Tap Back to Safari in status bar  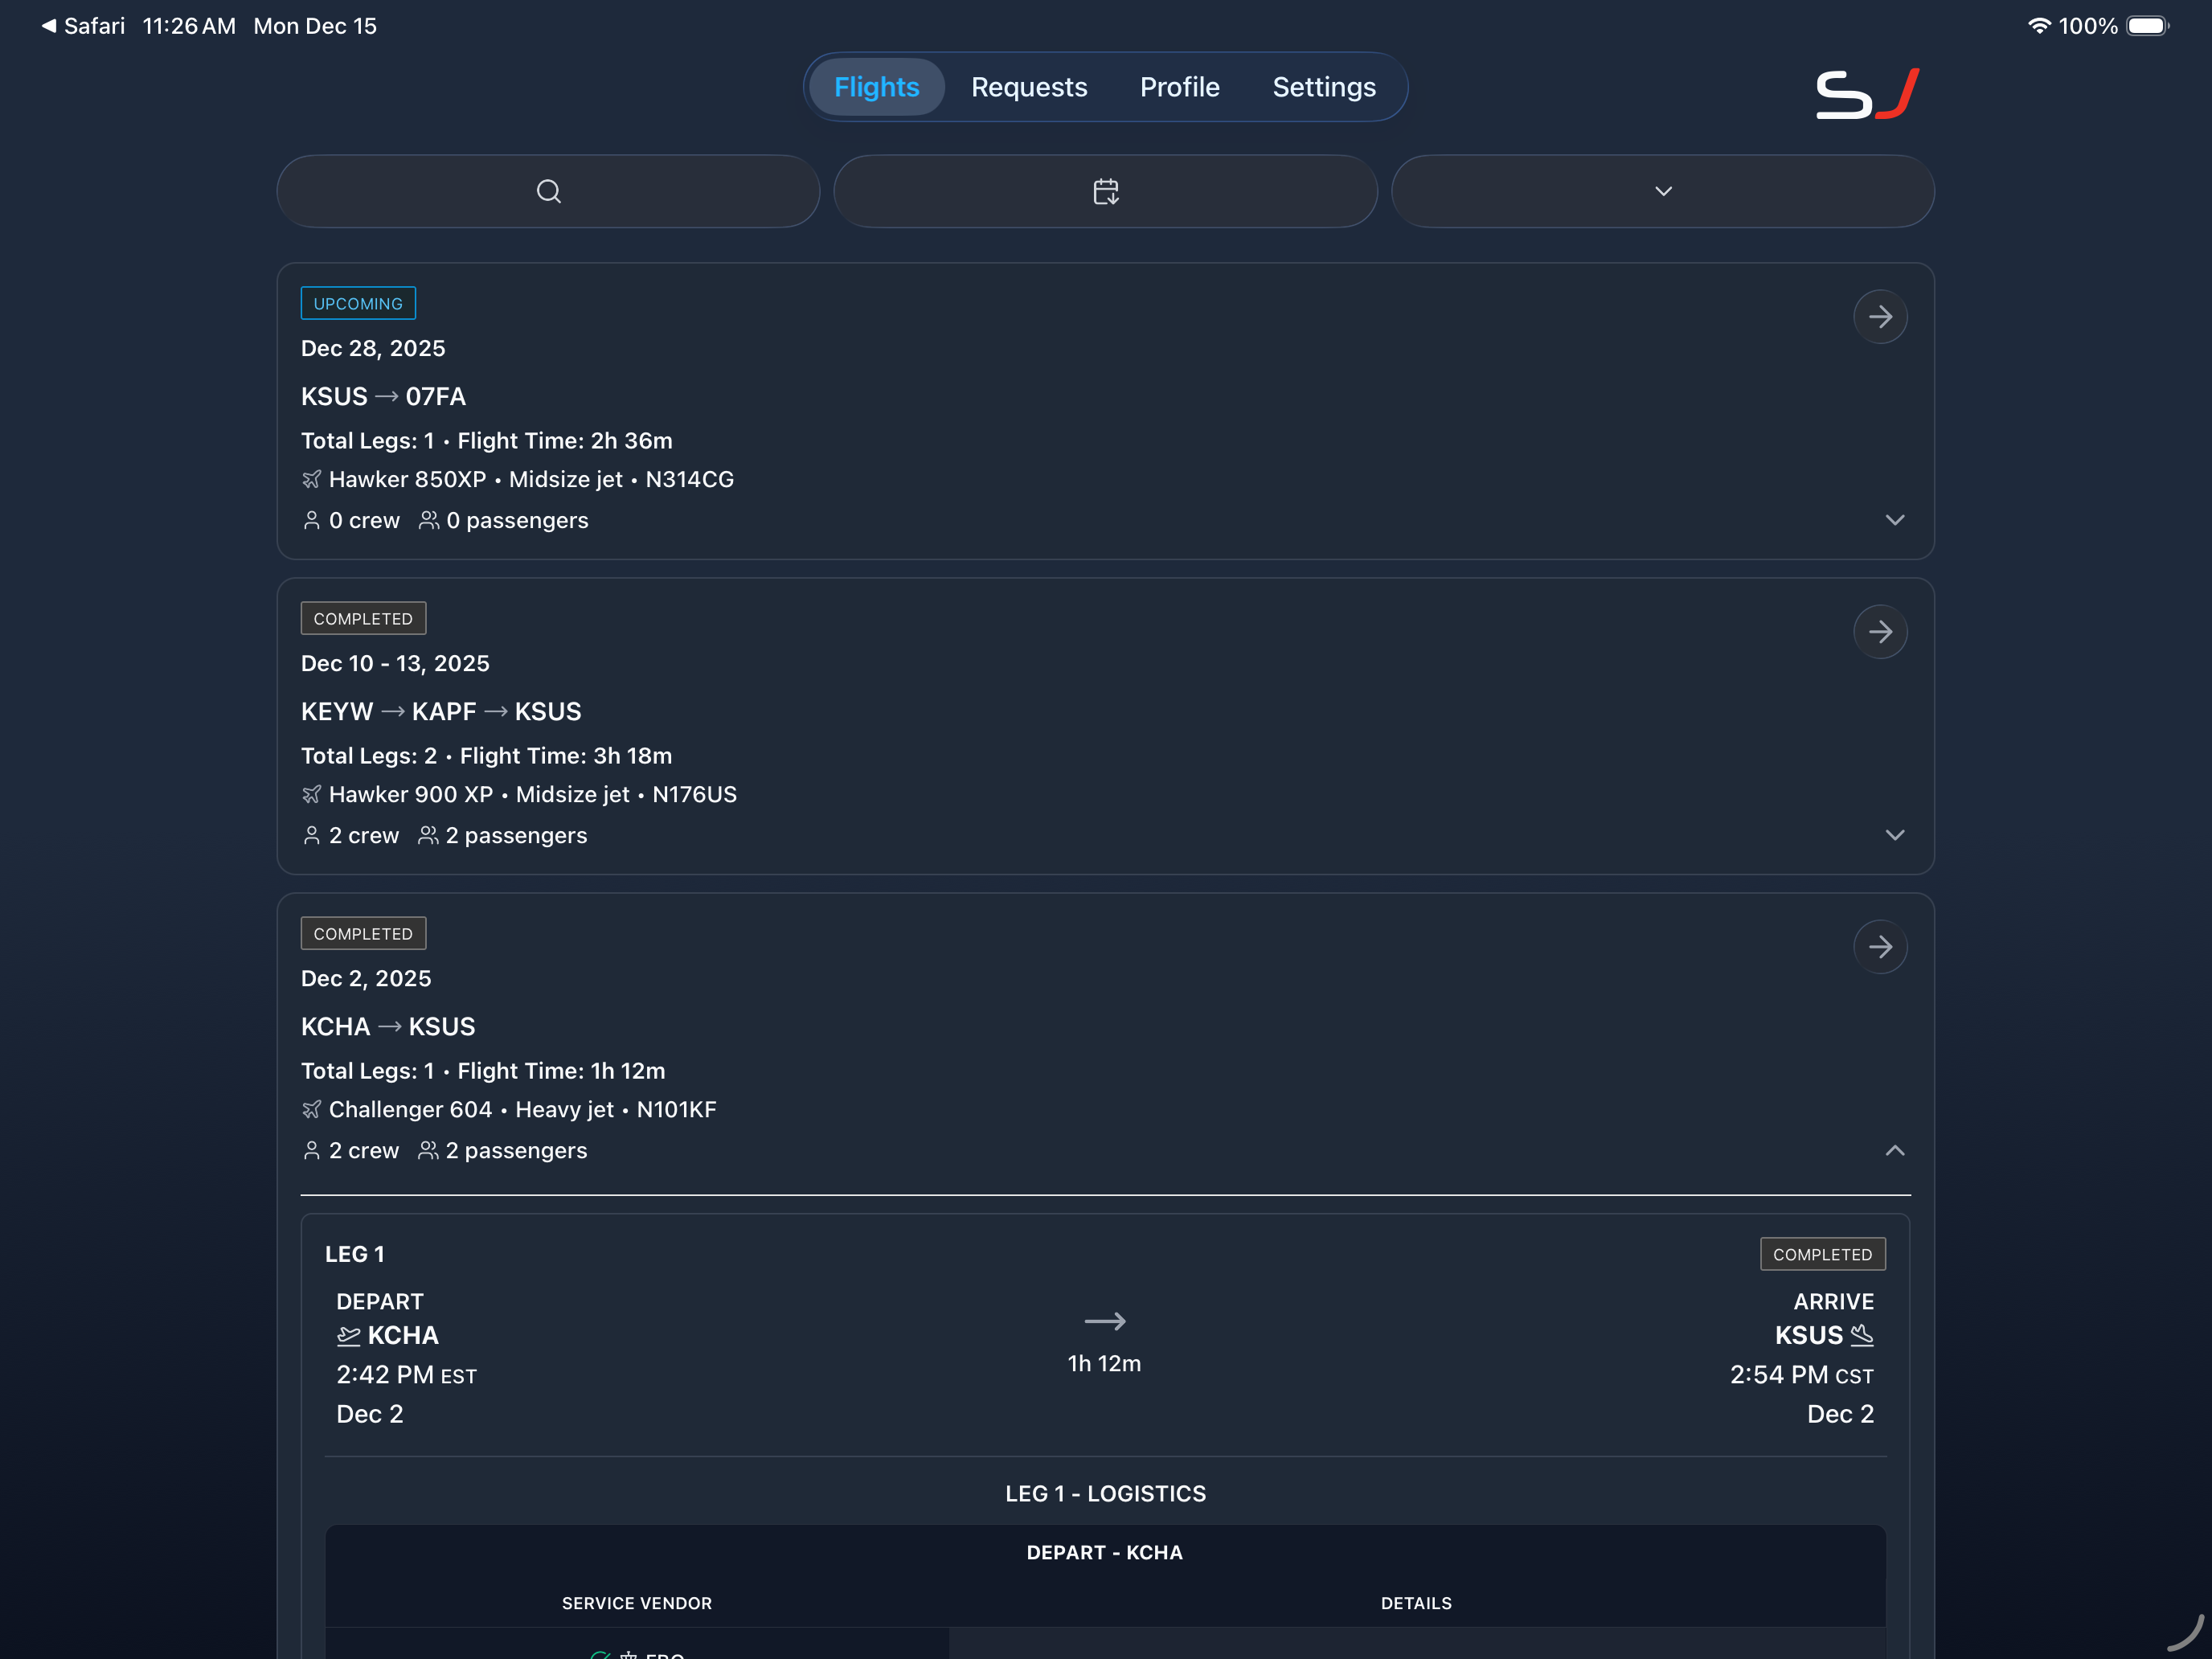point(83,26)
